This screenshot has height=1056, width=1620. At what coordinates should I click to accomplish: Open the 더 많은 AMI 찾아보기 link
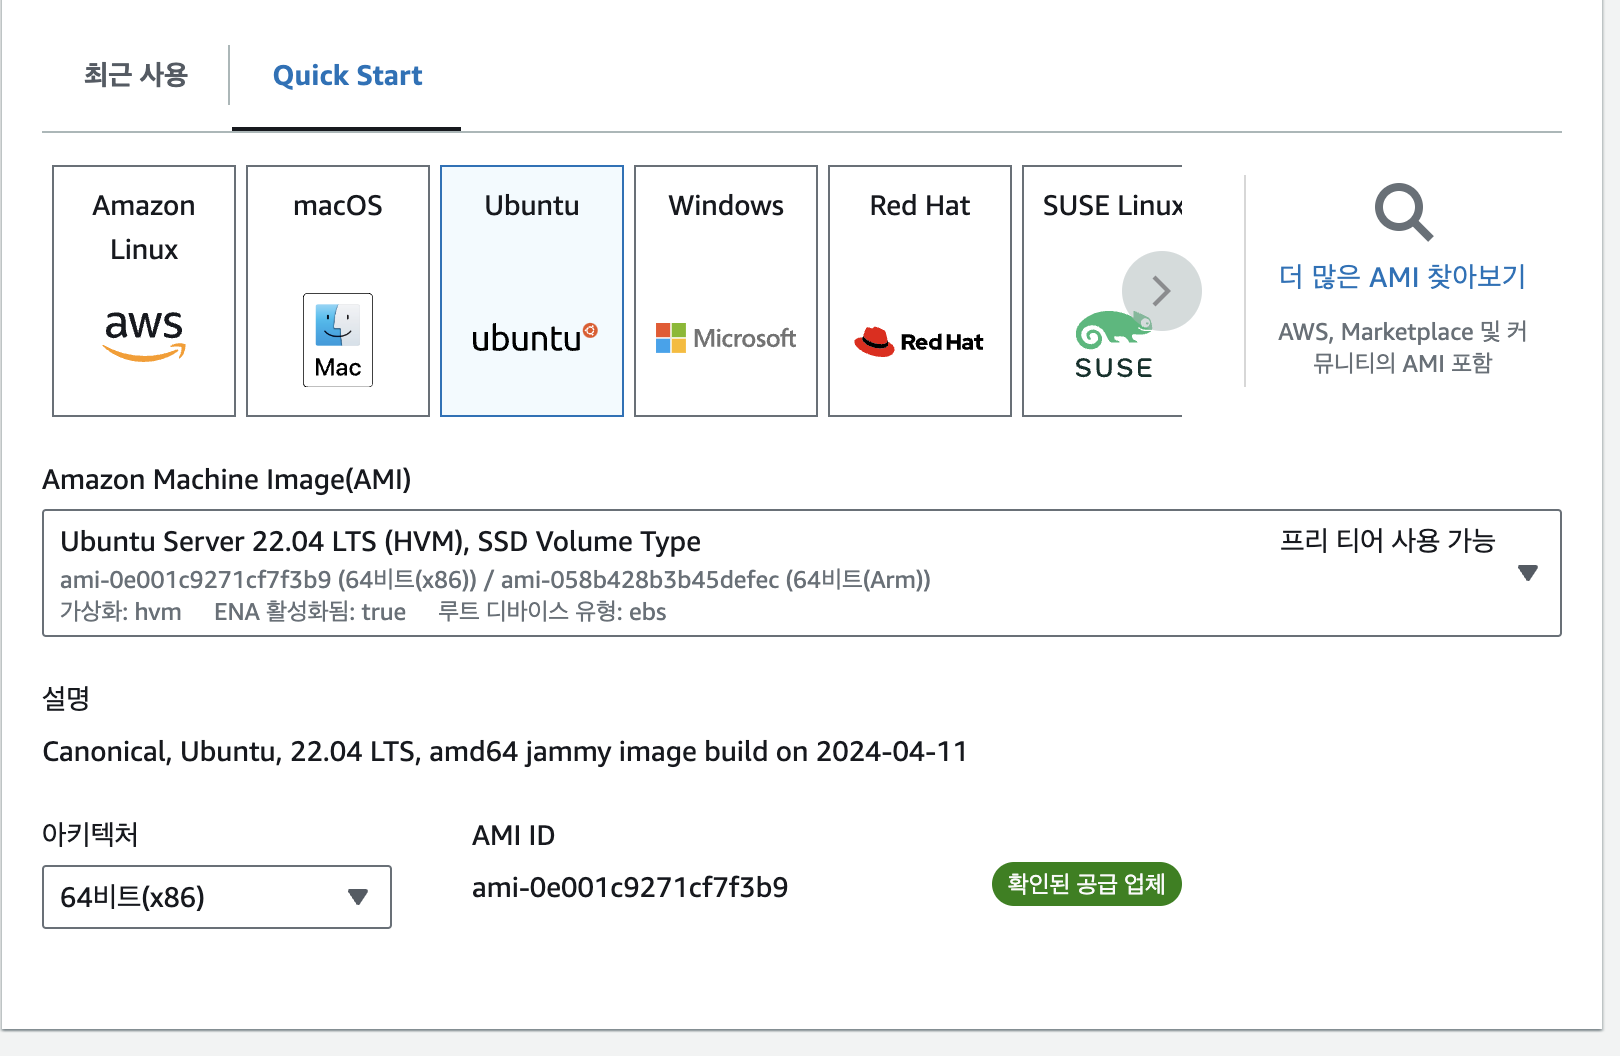click(x=1402, y=276)
